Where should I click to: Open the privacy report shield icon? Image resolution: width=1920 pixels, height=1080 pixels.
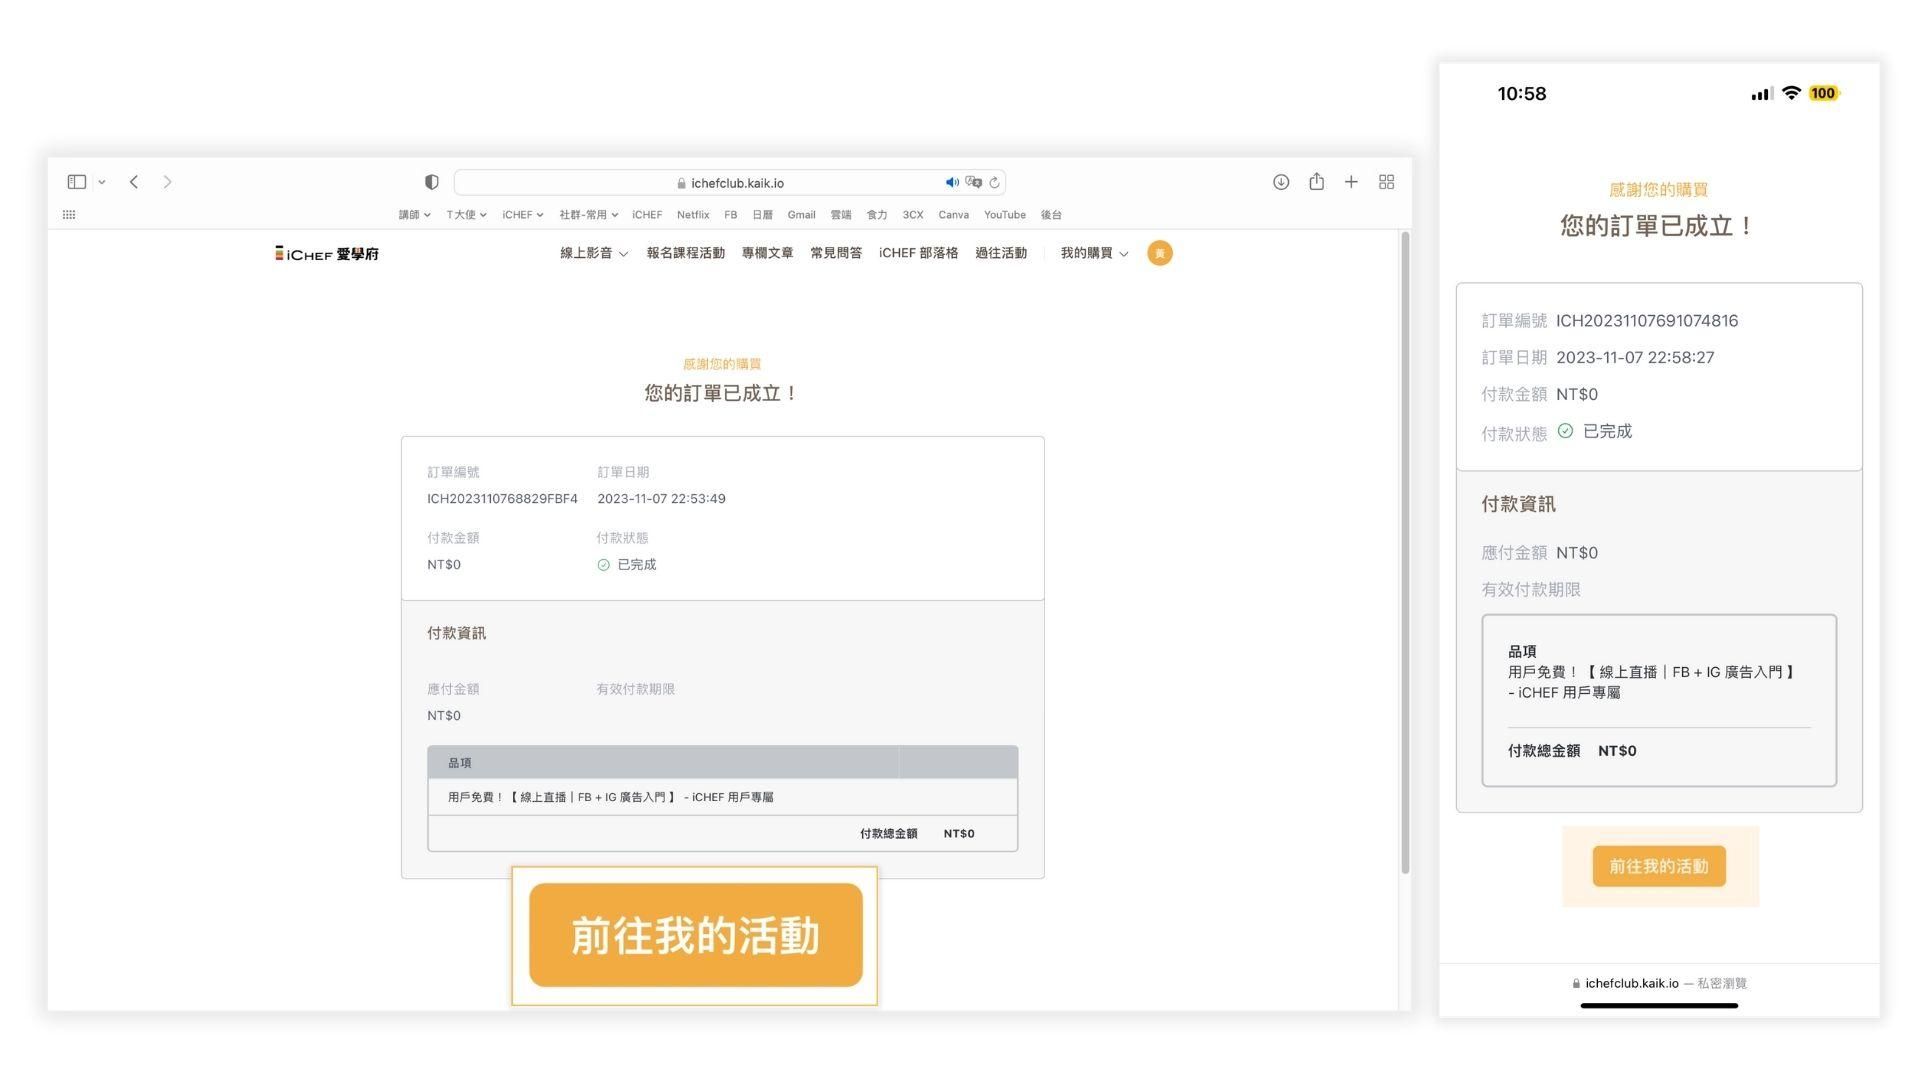pyautogui.click(x=432, y=182)
